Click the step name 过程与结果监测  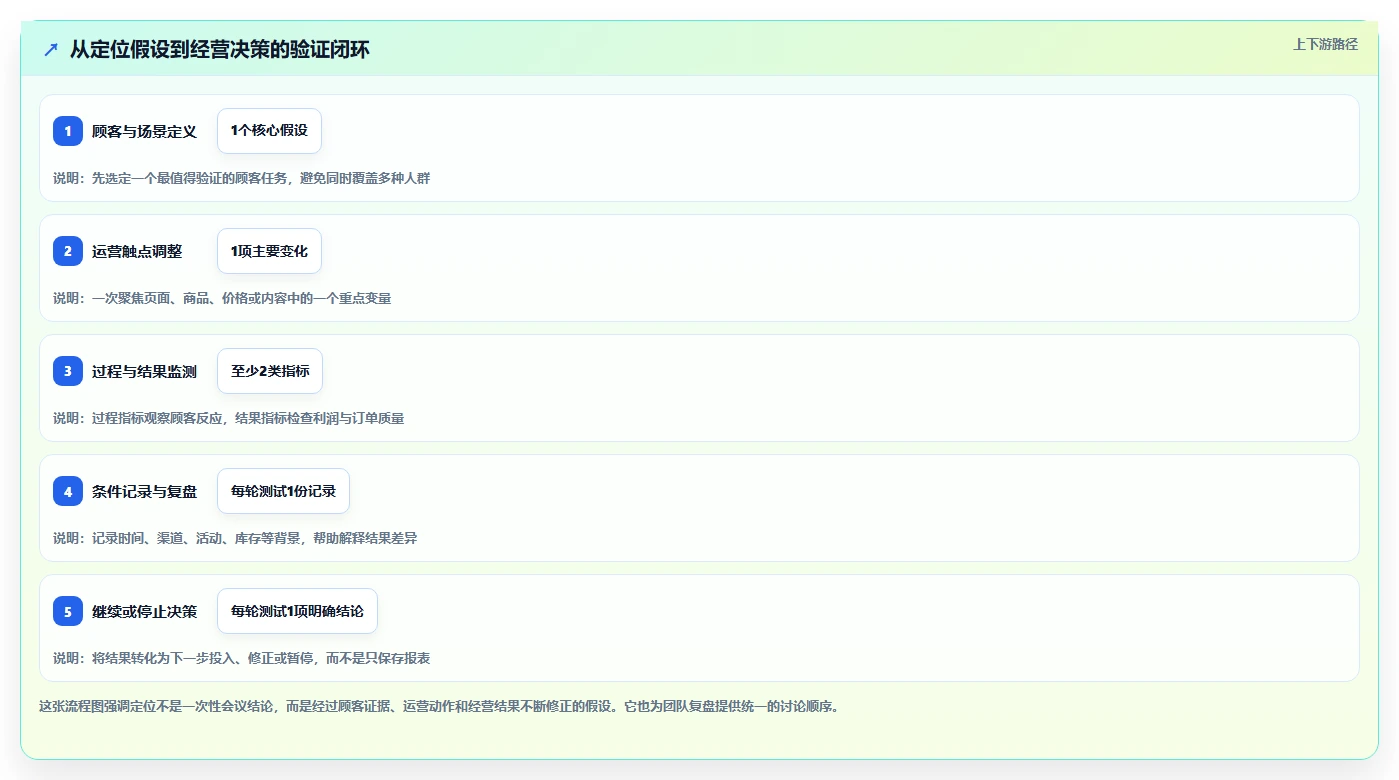pos(144,371)
